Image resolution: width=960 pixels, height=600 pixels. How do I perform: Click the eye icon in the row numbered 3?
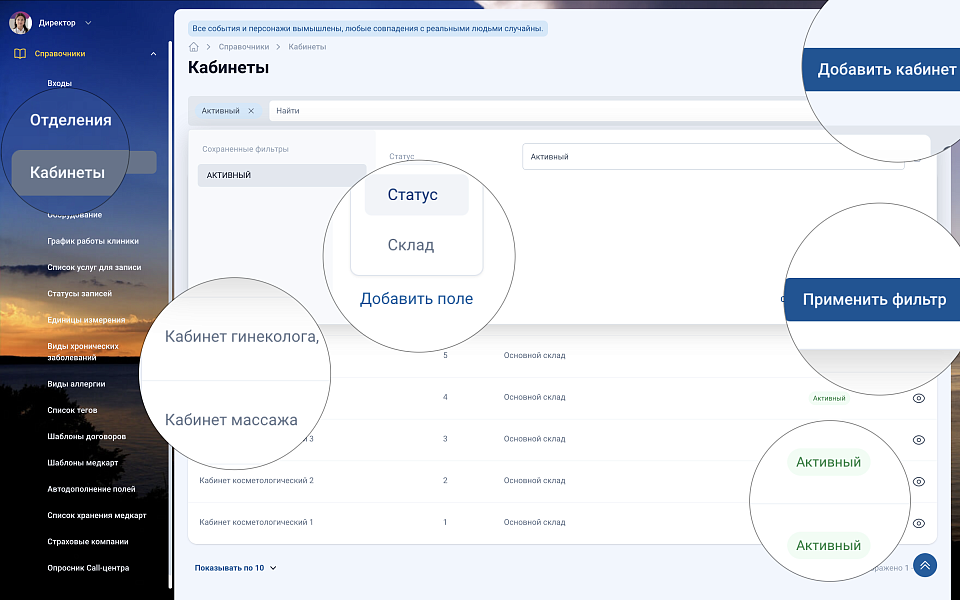click(x=919, y=440)
